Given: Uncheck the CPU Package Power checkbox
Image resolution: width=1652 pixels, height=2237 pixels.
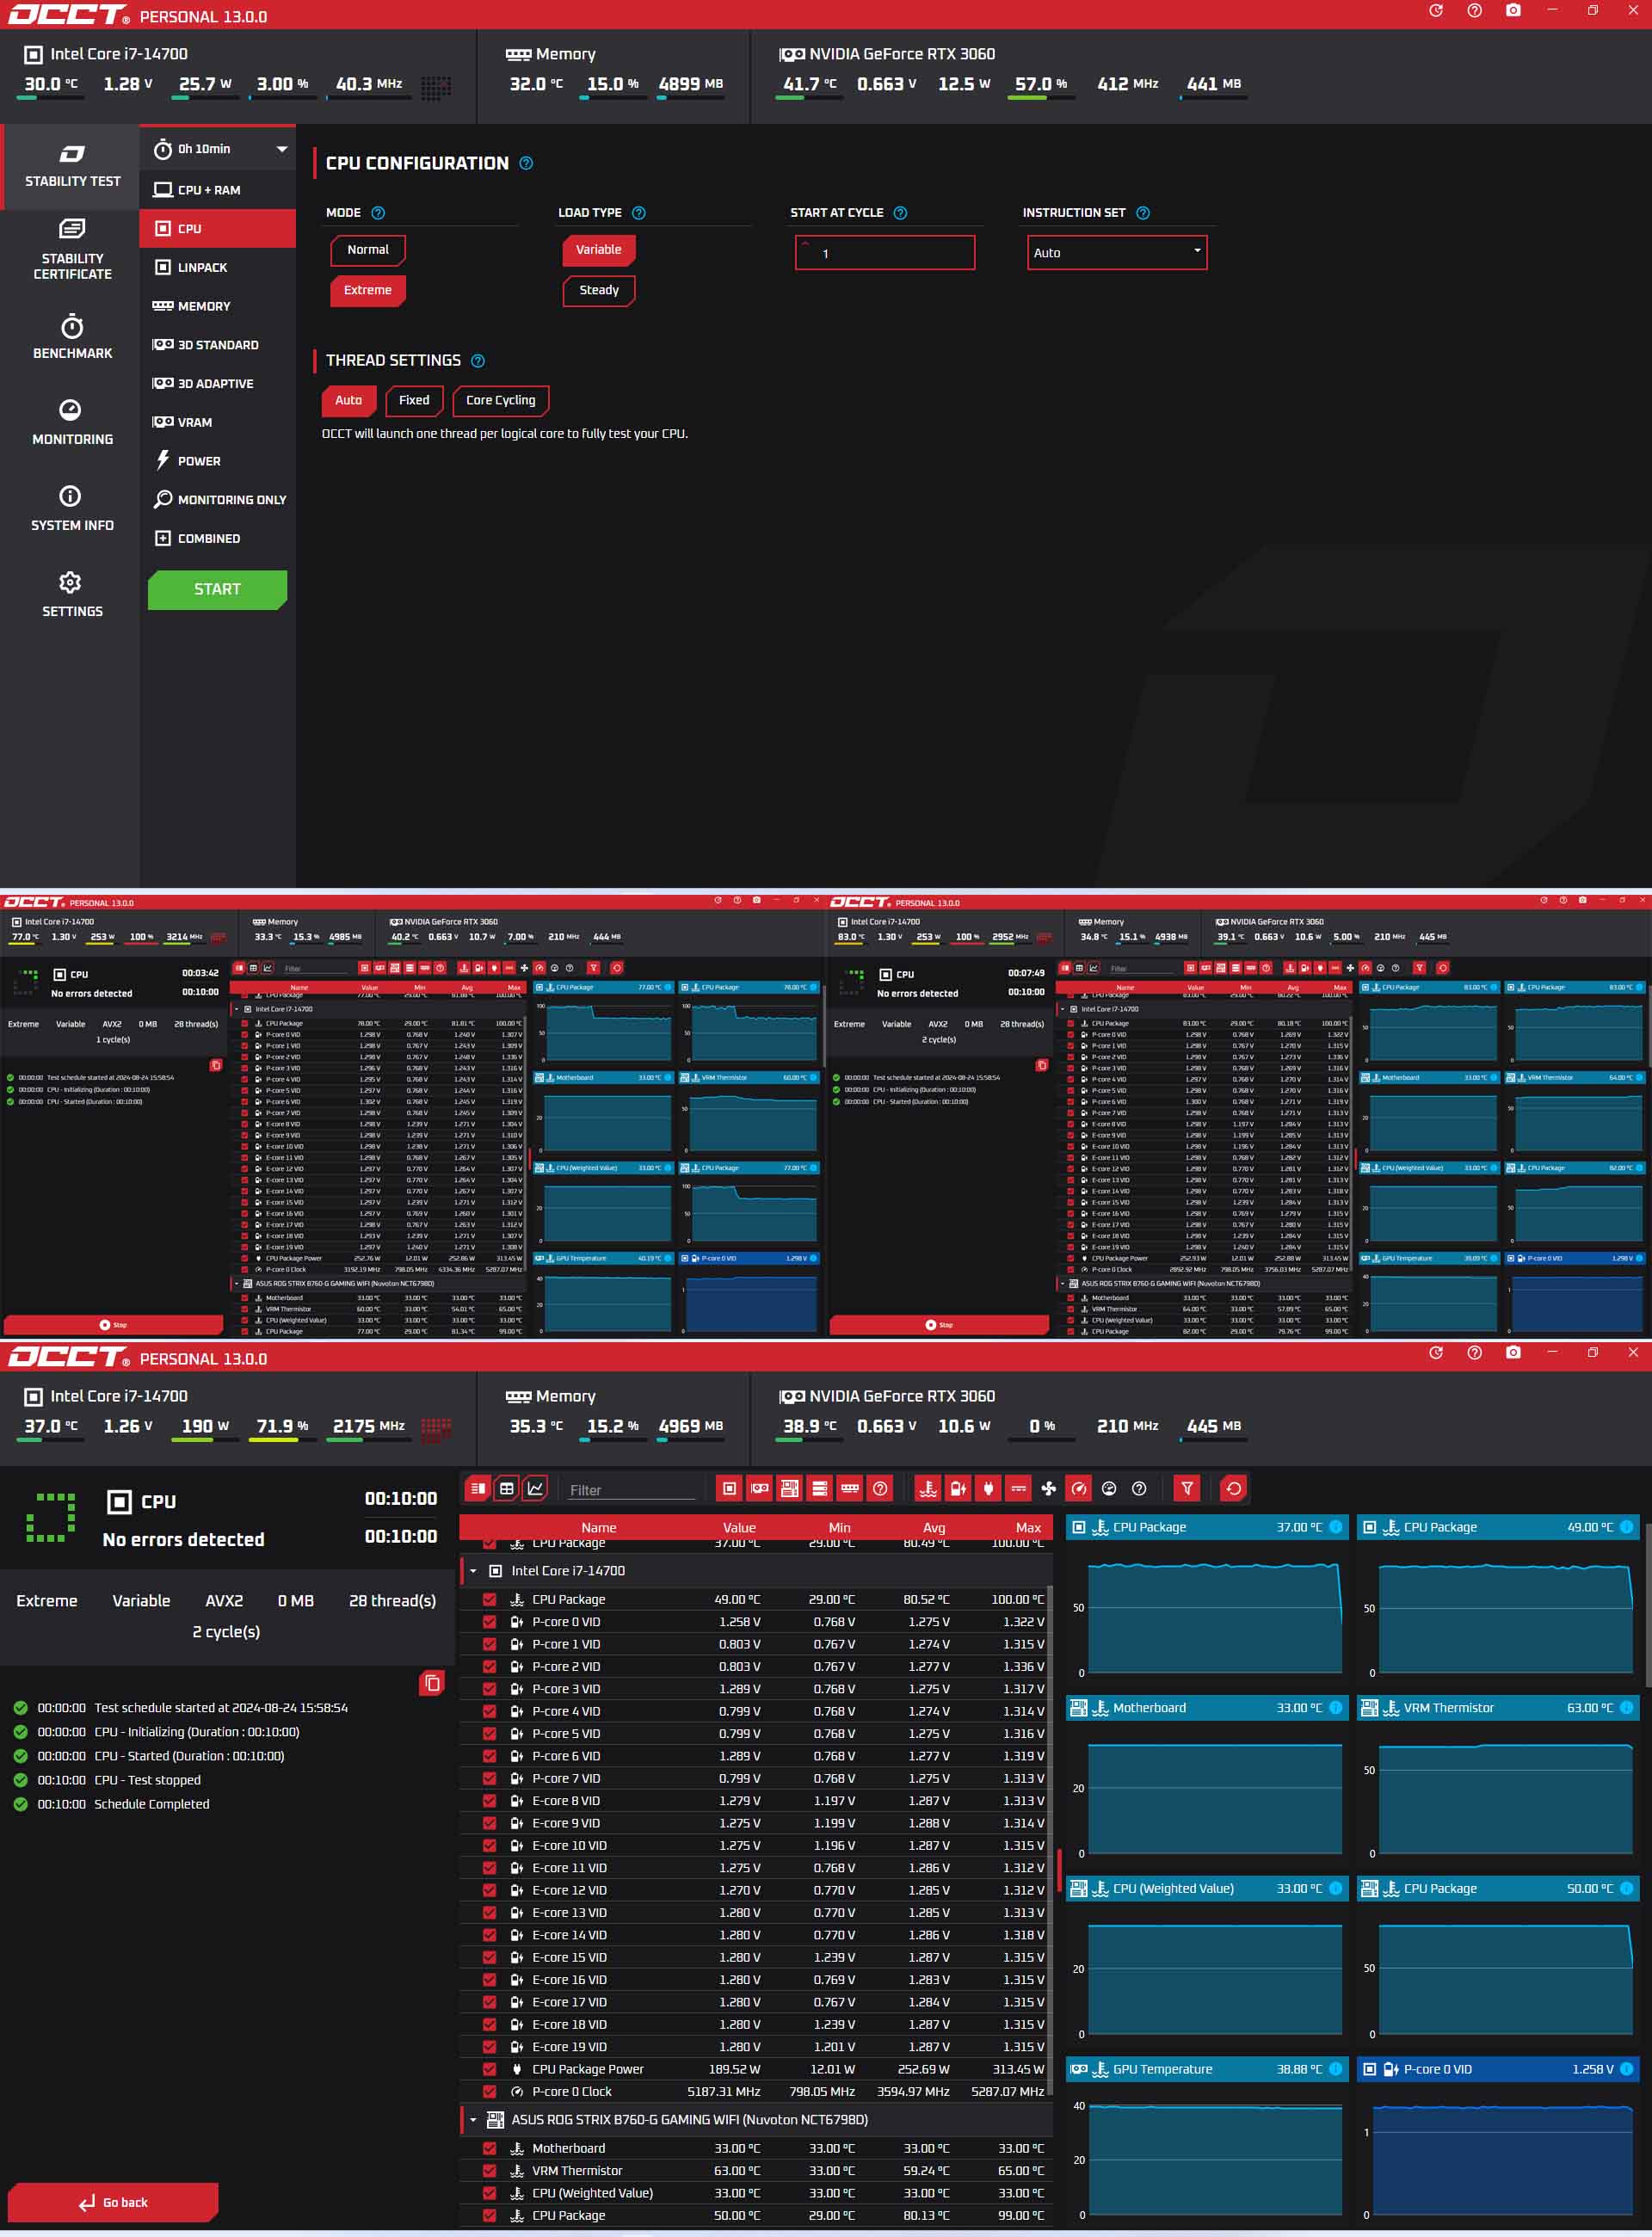Looking at the screenshot, I should [x=489, y=2069].
